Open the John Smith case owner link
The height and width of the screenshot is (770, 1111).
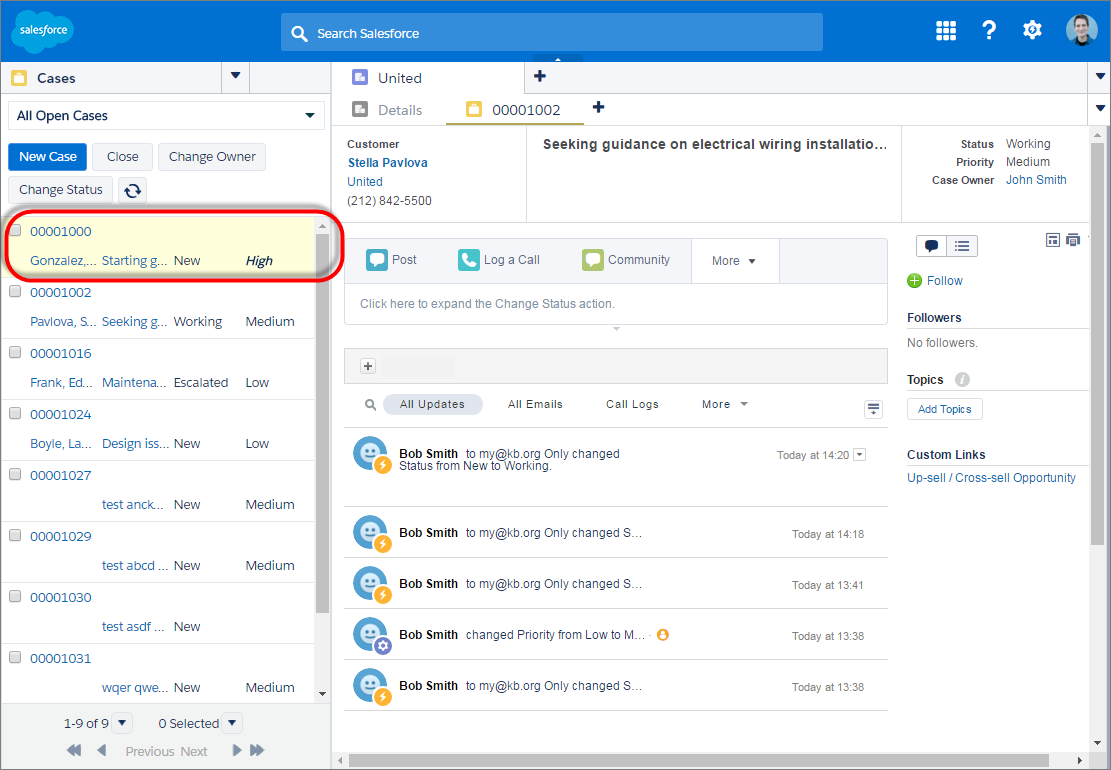[1036, 180]
